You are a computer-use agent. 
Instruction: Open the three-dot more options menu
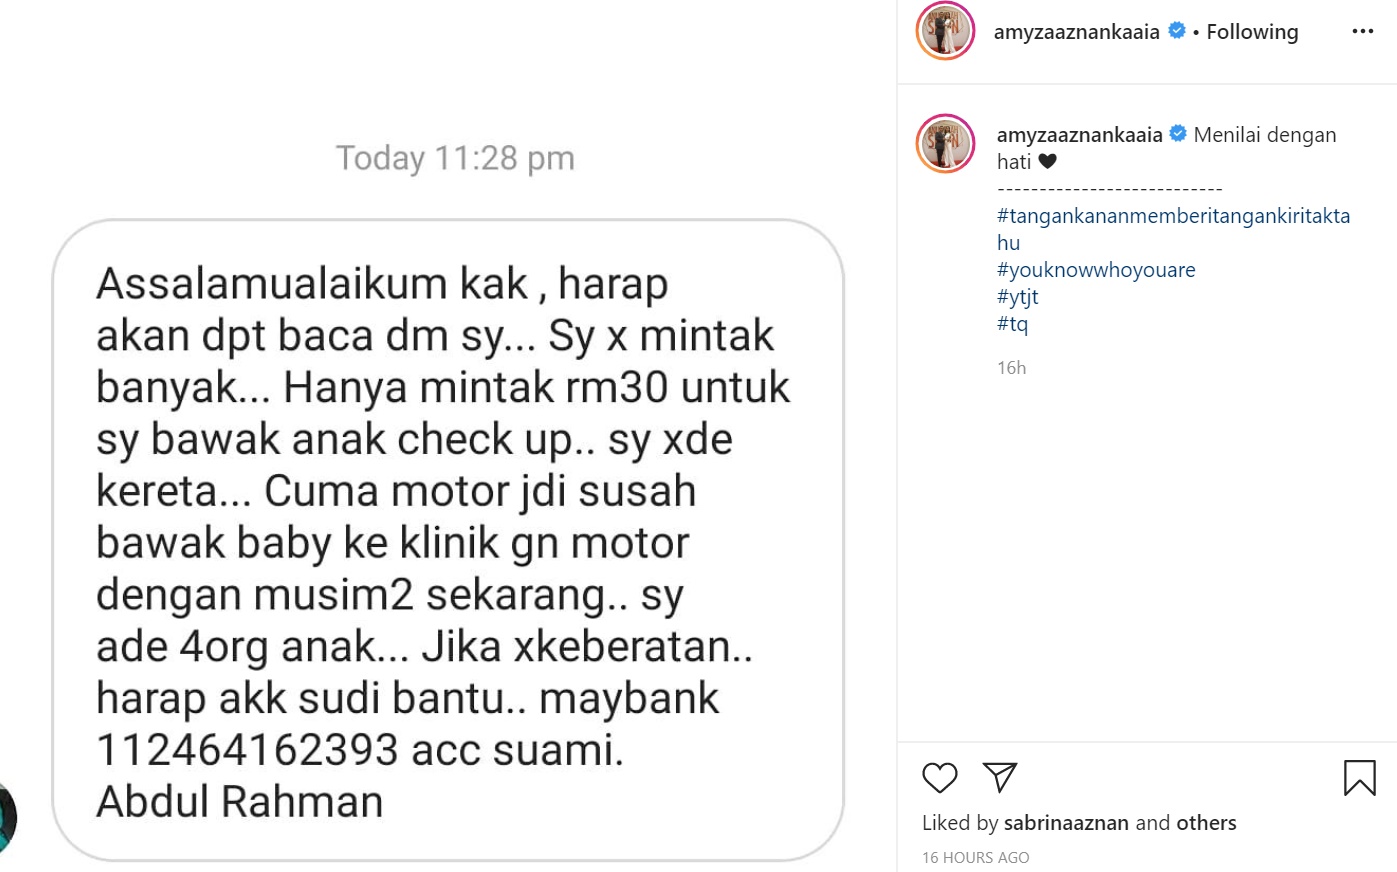click(x=1362, y=31)
